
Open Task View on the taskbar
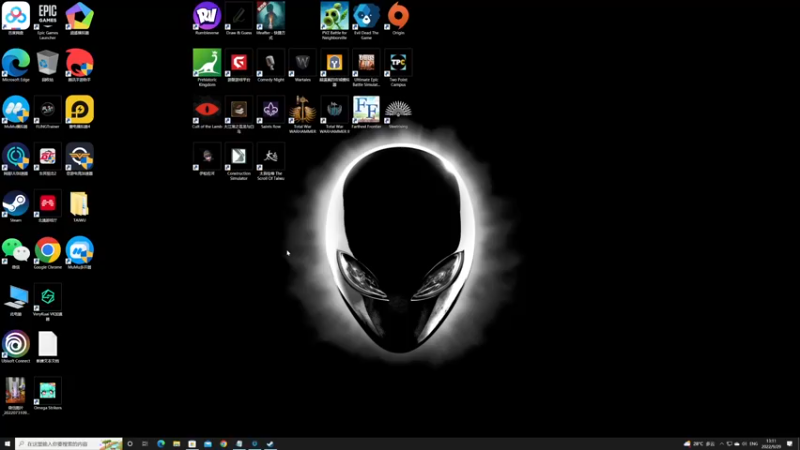145,444
